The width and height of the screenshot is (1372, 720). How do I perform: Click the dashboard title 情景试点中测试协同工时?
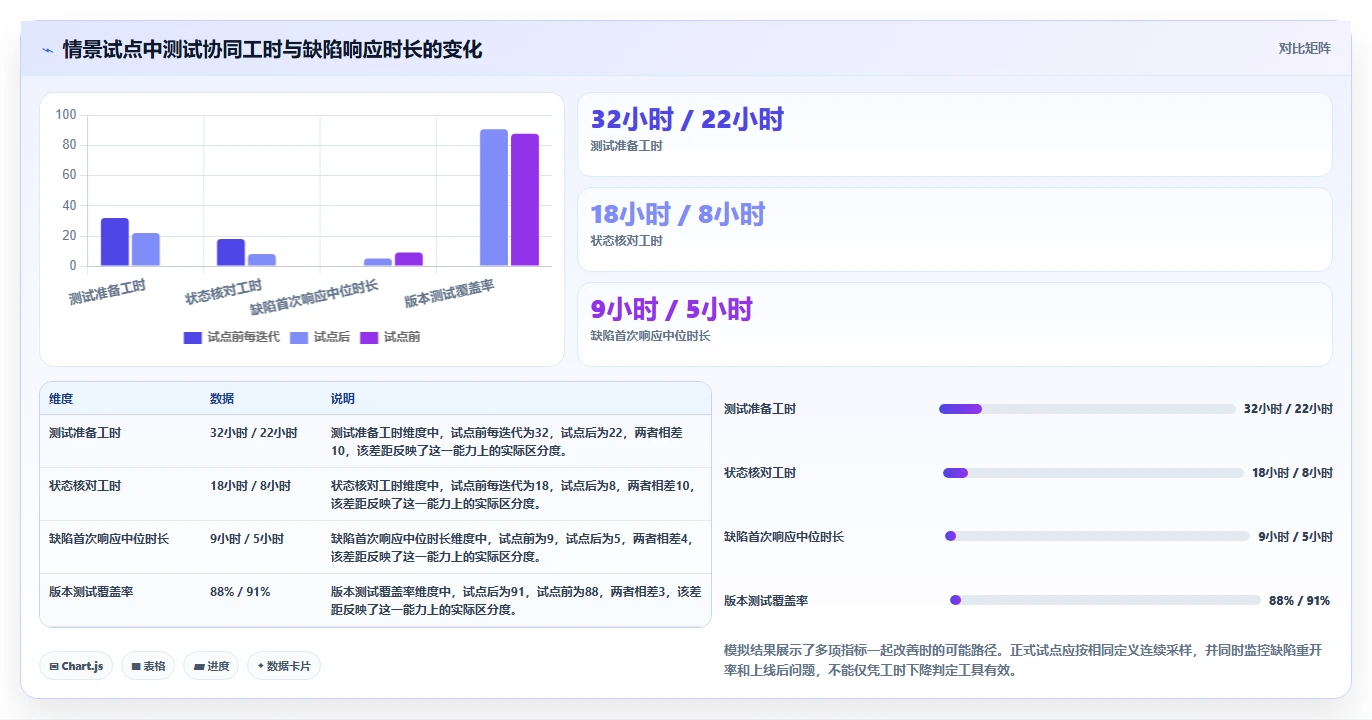coord(272,49)
